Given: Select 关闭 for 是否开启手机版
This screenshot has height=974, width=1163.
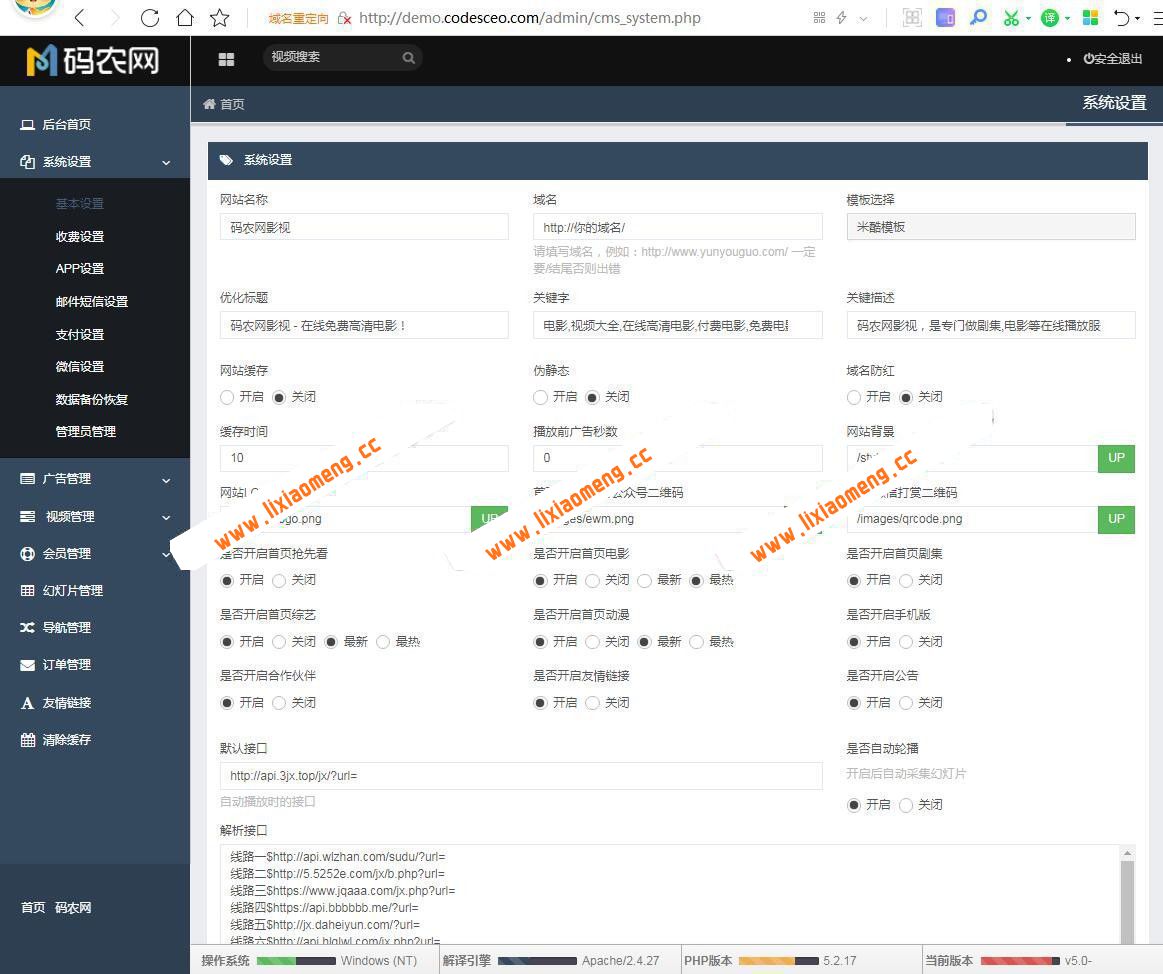Looking at the screenshot, I should pos(906,642).
